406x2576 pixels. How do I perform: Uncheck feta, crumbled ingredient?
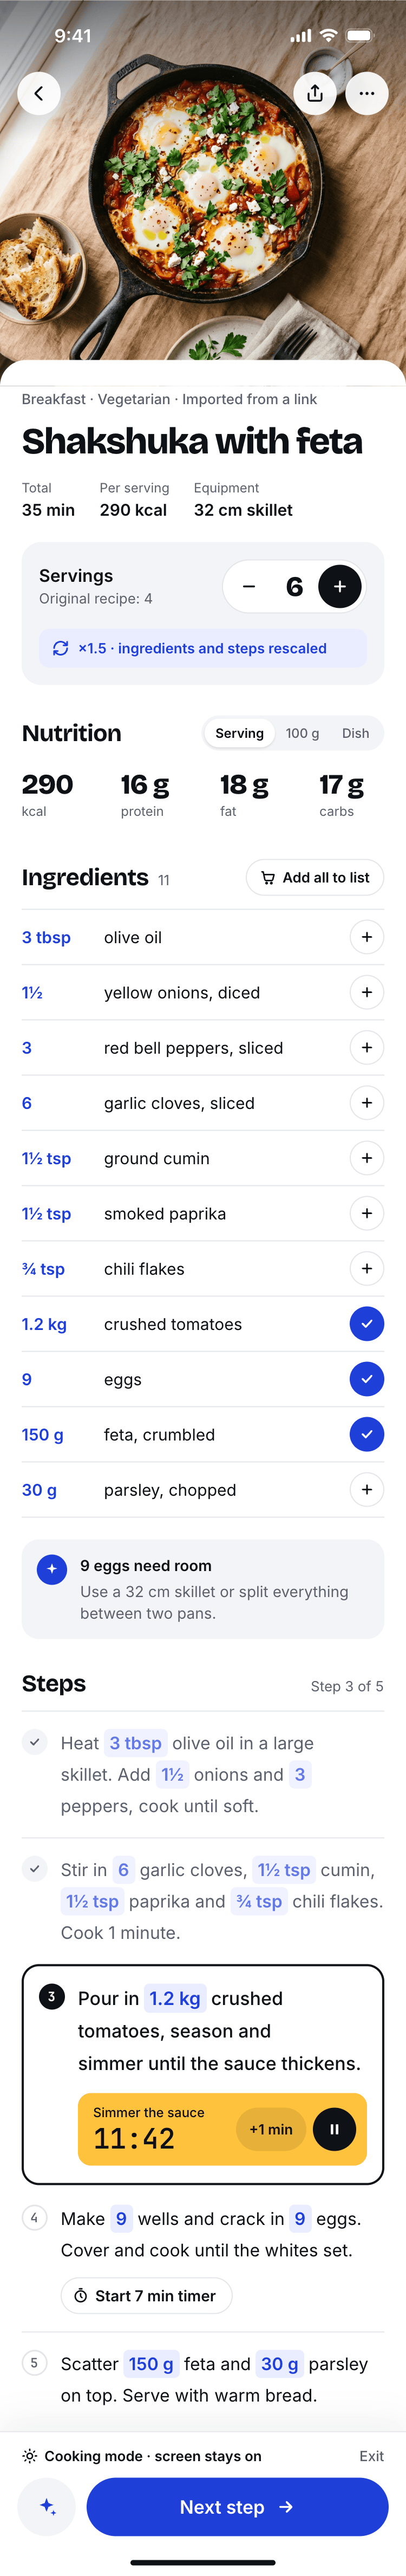pos(367,1434)
